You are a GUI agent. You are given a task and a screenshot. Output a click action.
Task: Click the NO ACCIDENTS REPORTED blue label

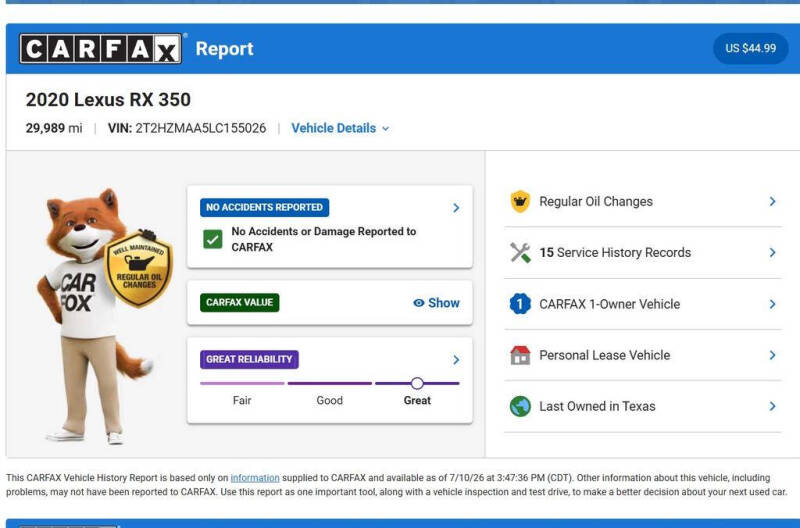(x=264, y=208)
